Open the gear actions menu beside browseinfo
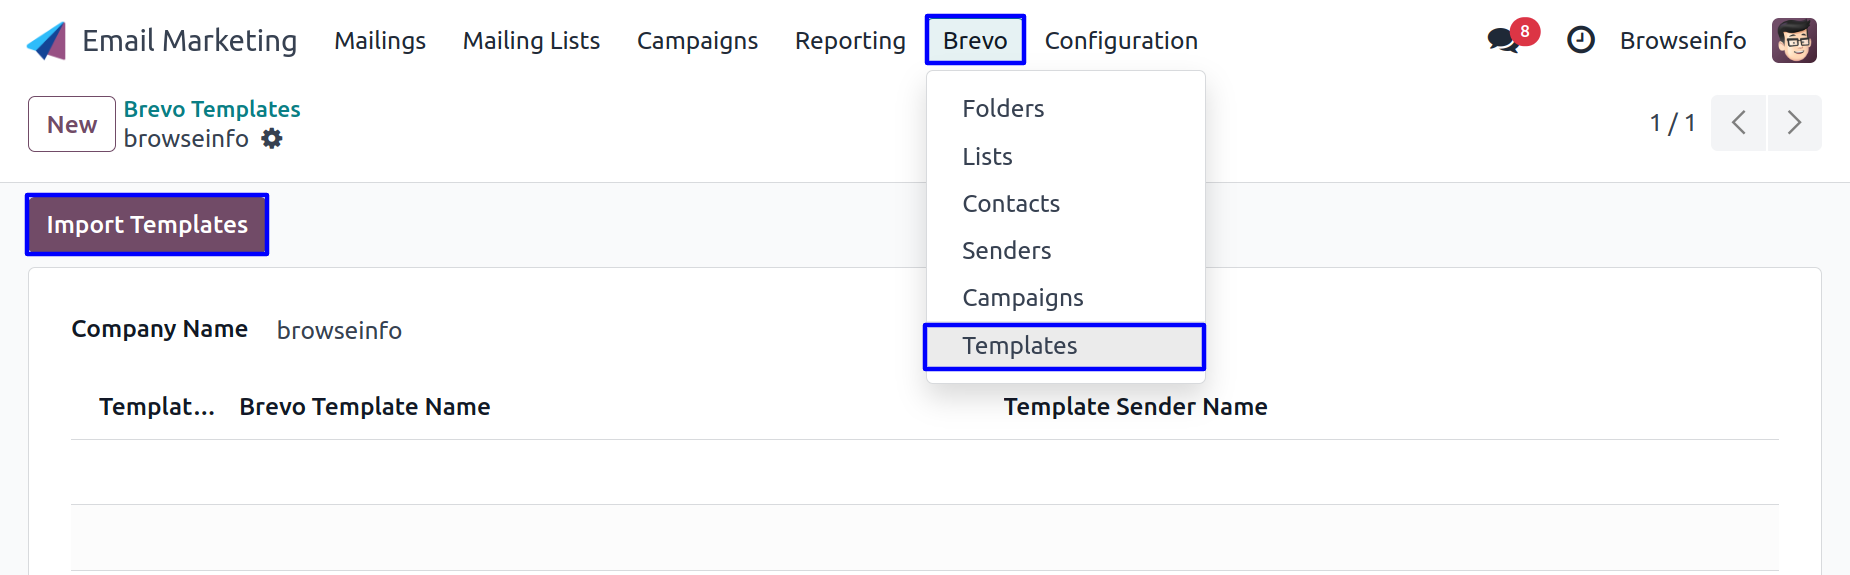 (x=272, y=139)
